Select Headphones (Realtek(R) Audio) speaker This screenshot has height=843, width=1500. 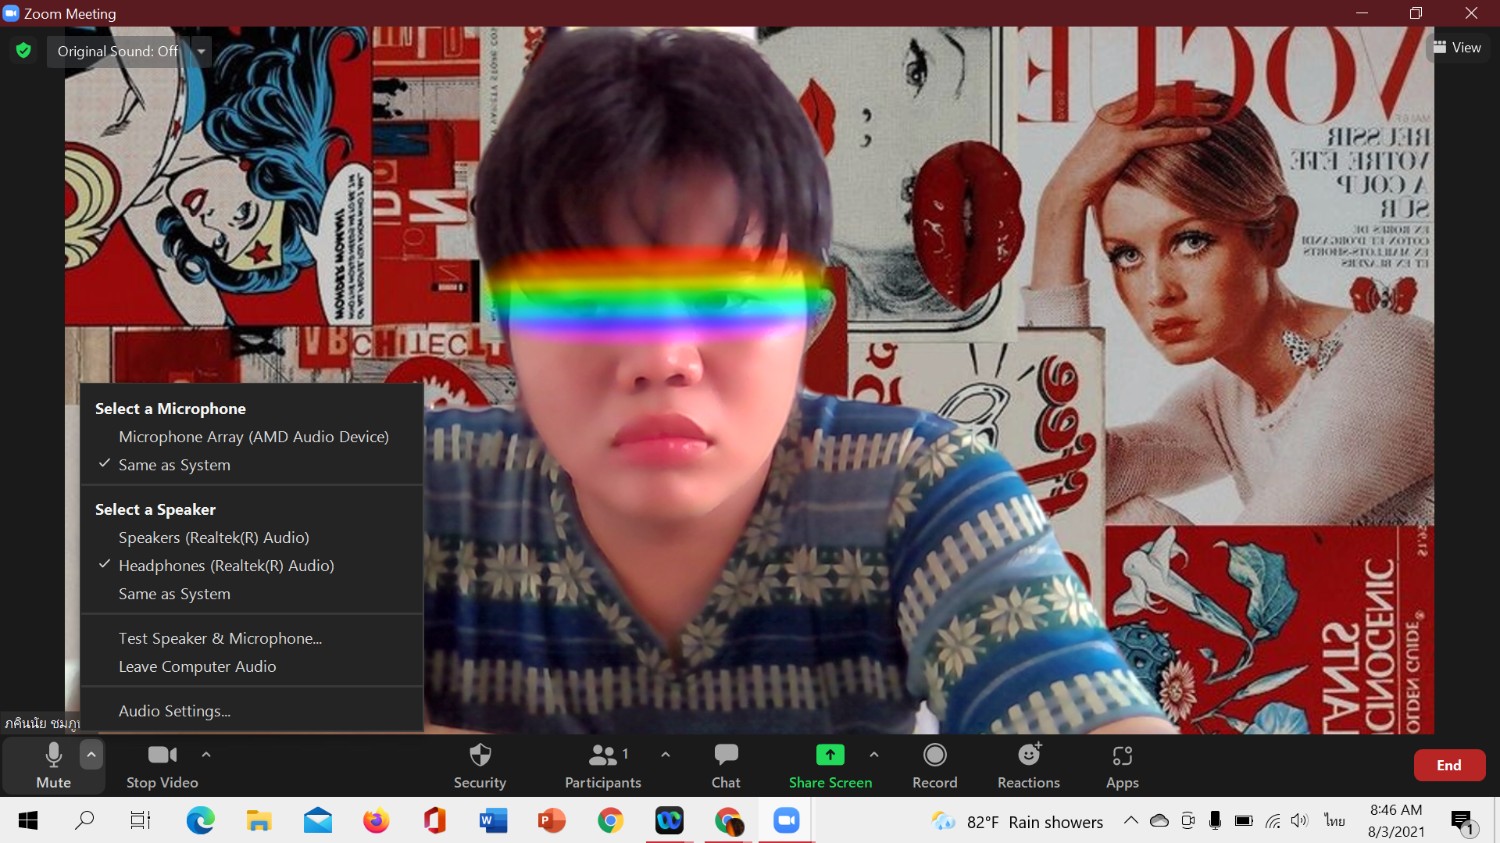coord(252,566)
